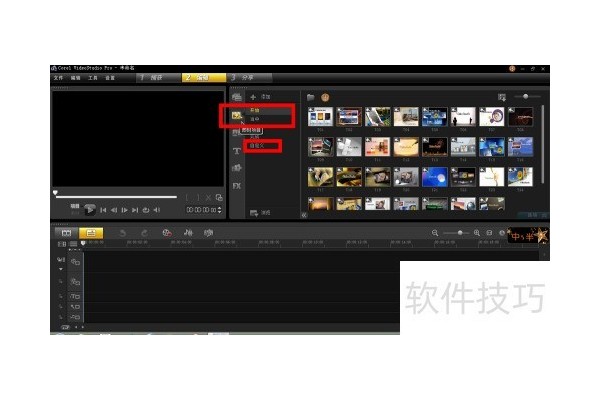Click the Redo arrow in timeline toolbar
This screenshot has width=600, height=400.
pyautogui.click(x=144, y=233)
